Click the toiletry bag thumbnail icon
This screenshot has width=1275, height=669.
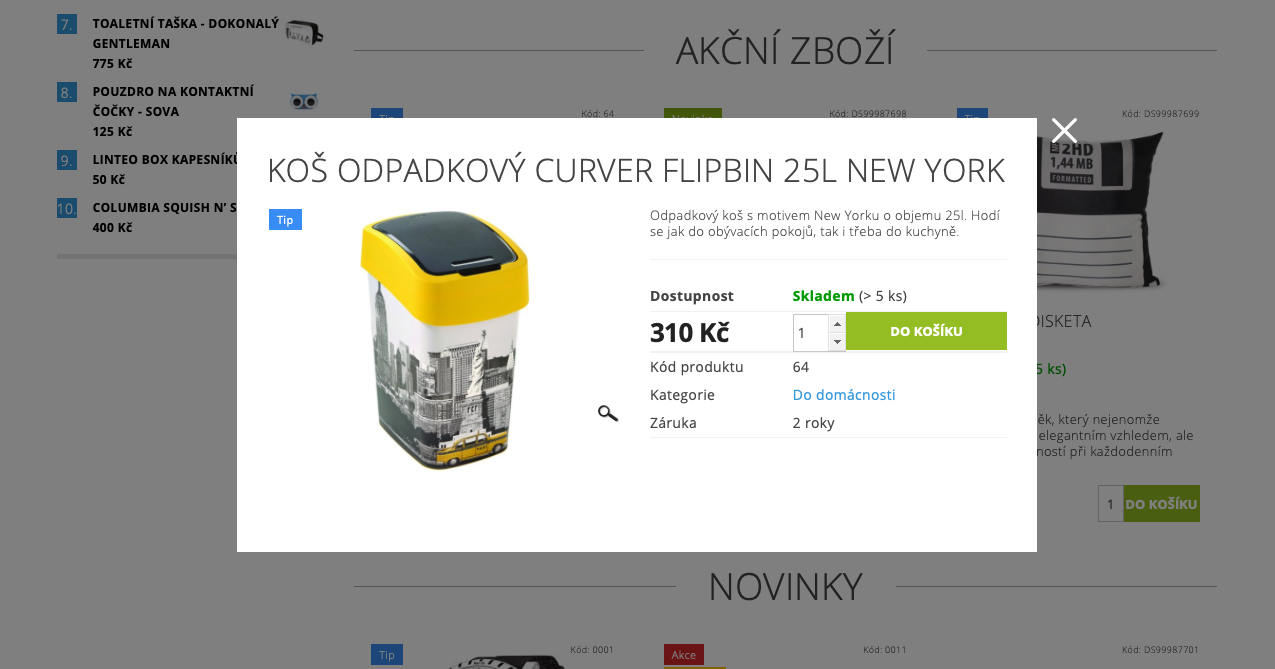303,32
